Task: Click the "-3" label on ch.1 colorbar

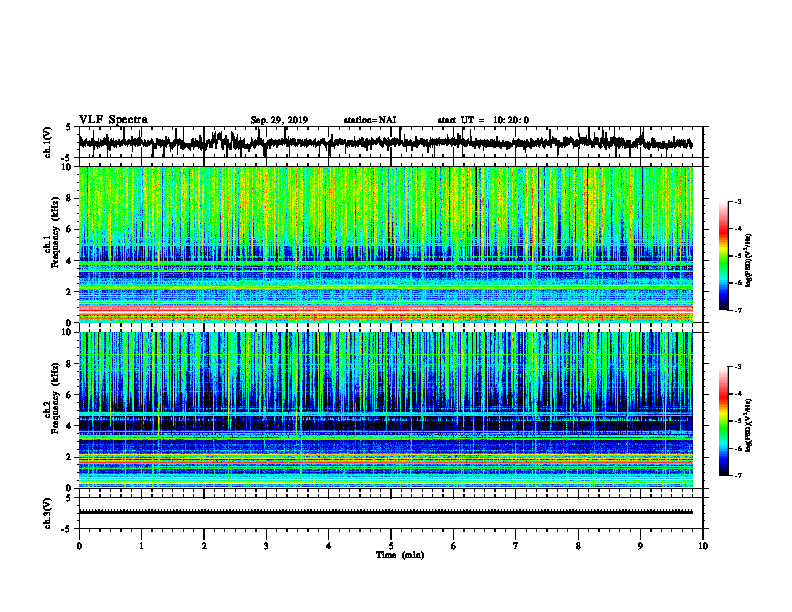Action: [x=738, y=201]
